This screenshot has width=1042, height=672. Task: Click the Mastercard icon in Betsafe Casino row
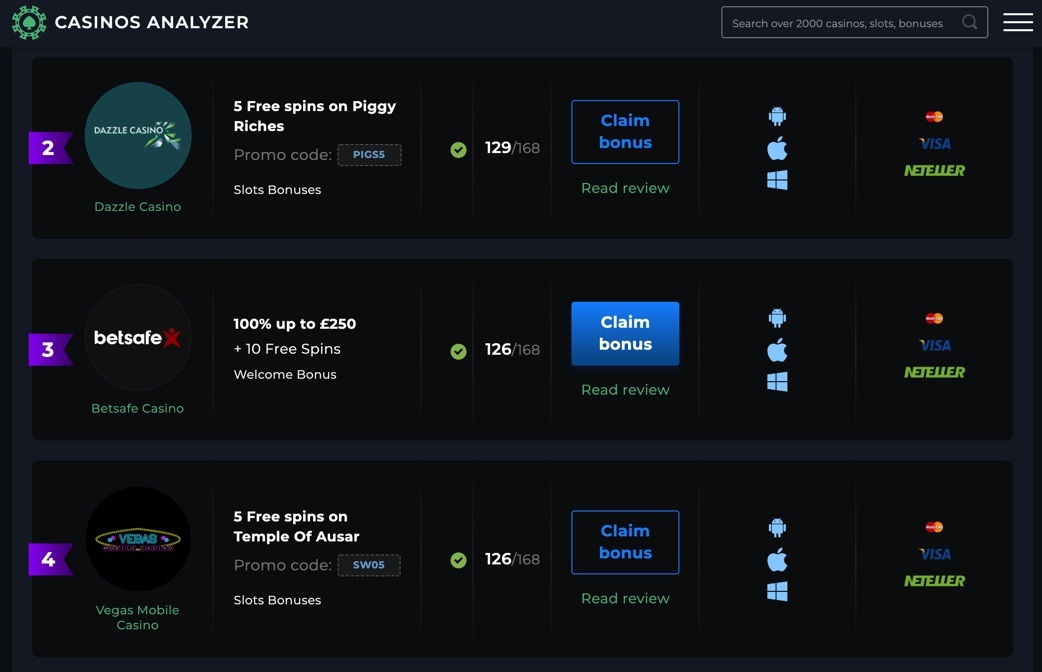click(934, 318)
